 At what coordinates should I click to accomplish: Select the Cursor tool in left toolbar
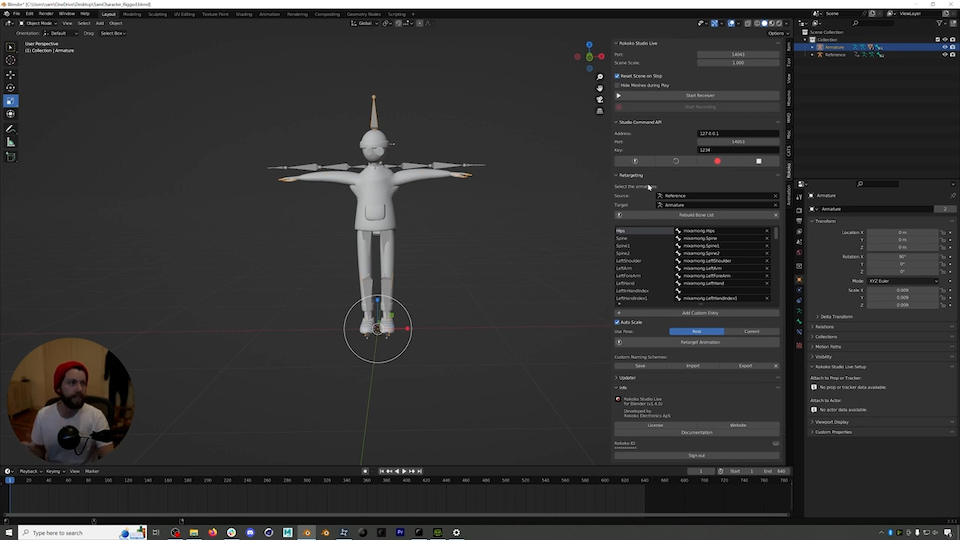[x=10, y=60]
